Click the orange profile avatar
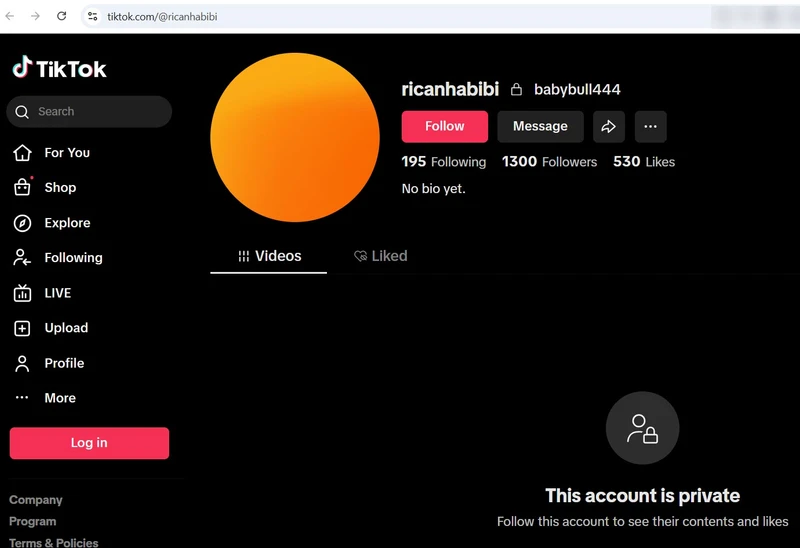This screenshot has height=548, width=800. (x=295, y=137)
